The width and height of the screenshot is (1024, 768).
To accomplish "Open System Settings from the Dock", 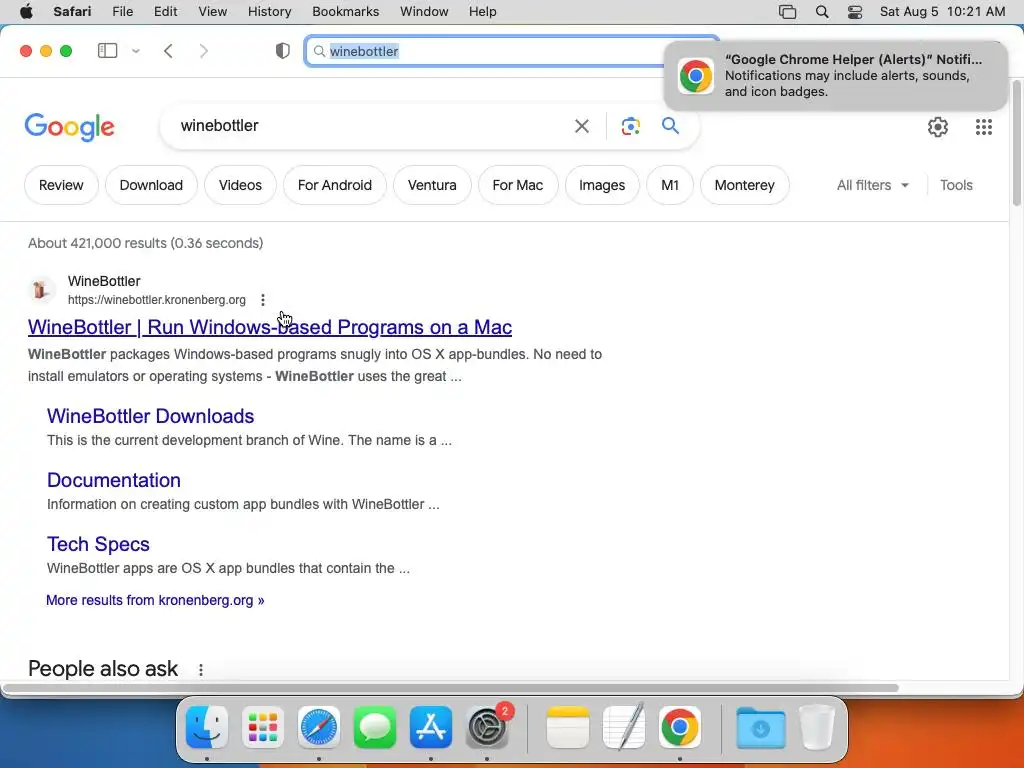I will click(x=487, y=727).
